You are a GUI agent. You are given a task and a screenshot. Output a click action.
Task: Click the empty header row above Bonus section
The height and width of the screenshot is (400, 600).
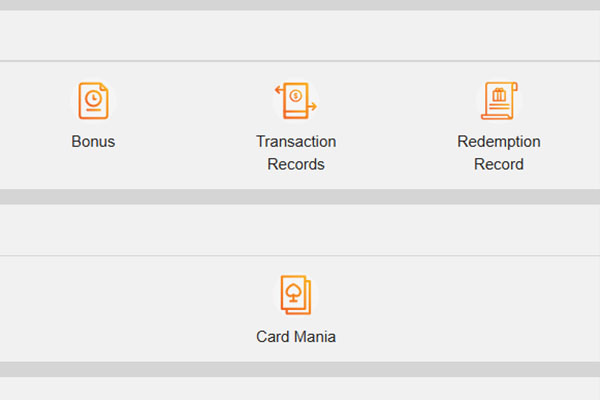click(x=300, y=35)
